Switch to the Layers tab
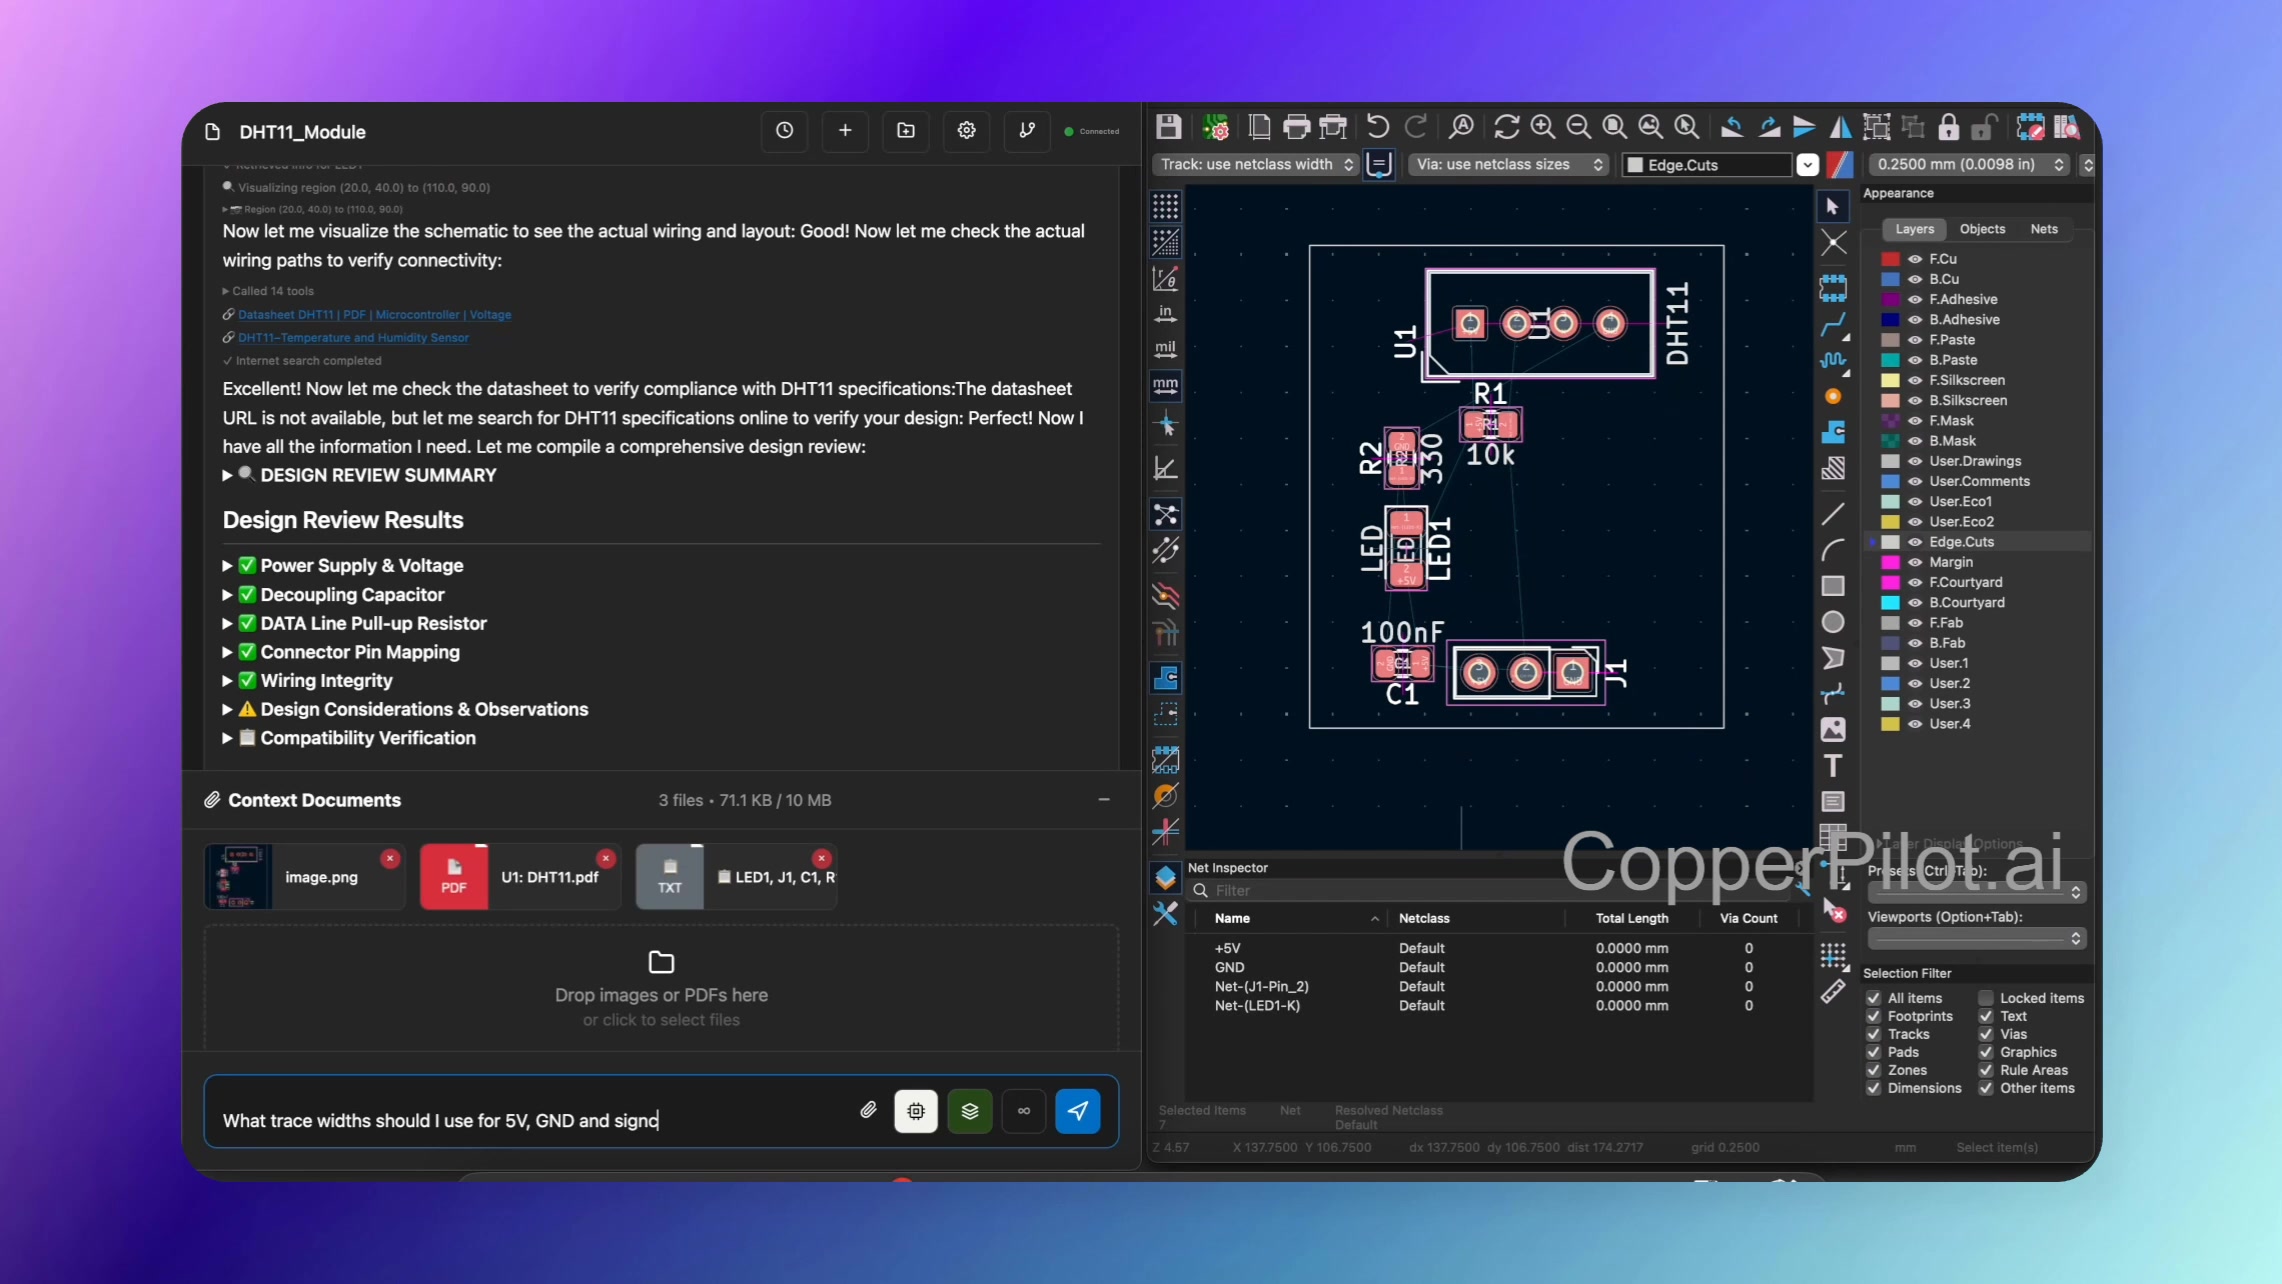2282x1284 pixels. click(x=1914, y=229)
